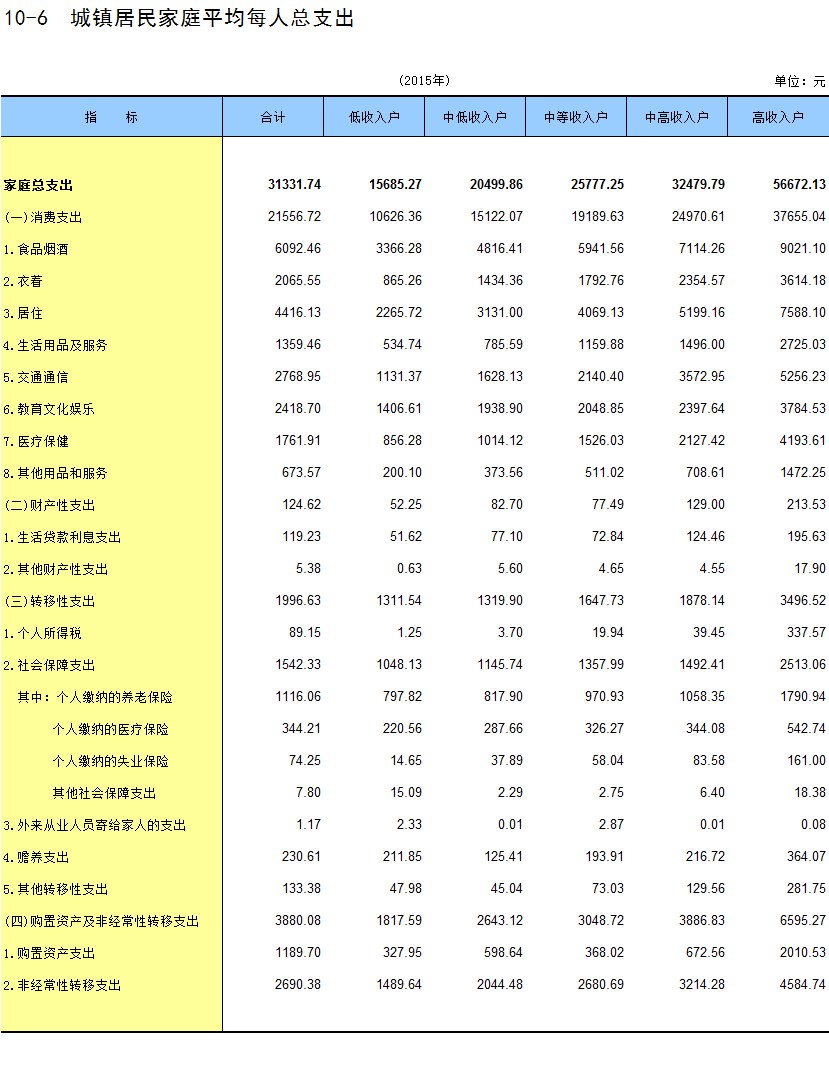Select the 合计 column header
This screenshot has width=829, height=1065.
[273, 117]
